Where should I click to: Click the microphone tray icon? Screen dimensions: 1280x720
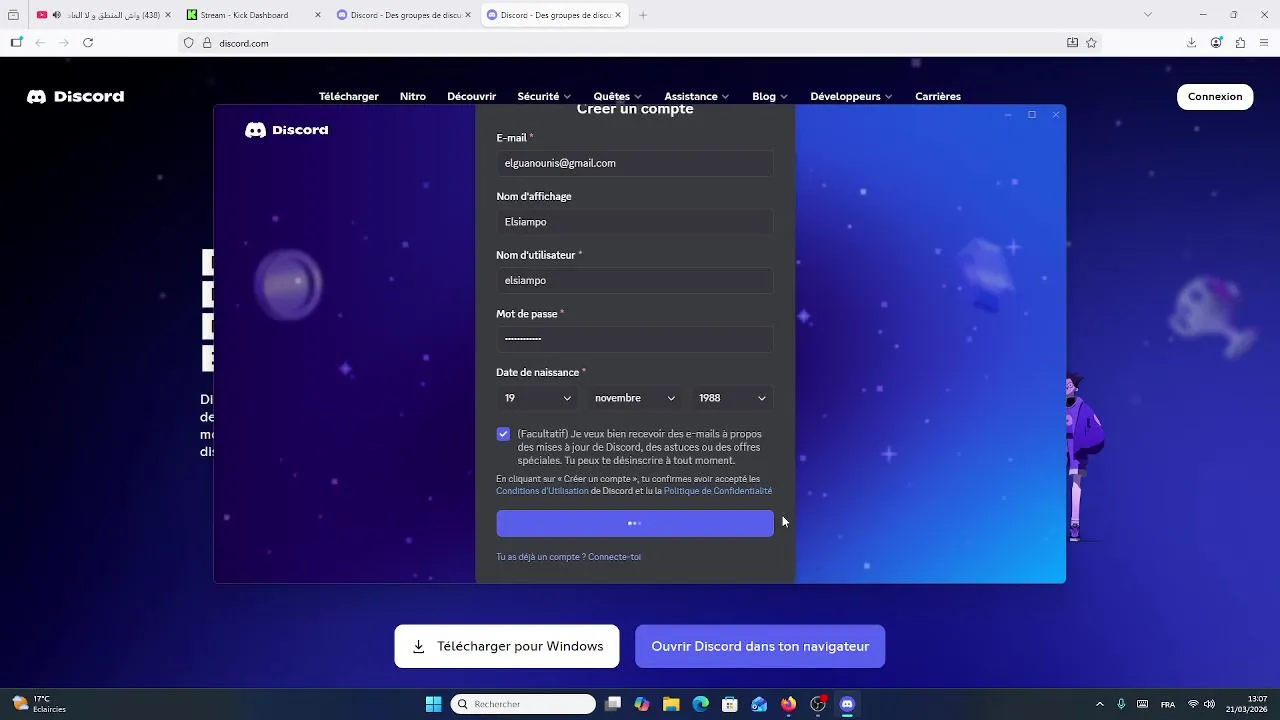[x=1121, y=704]
